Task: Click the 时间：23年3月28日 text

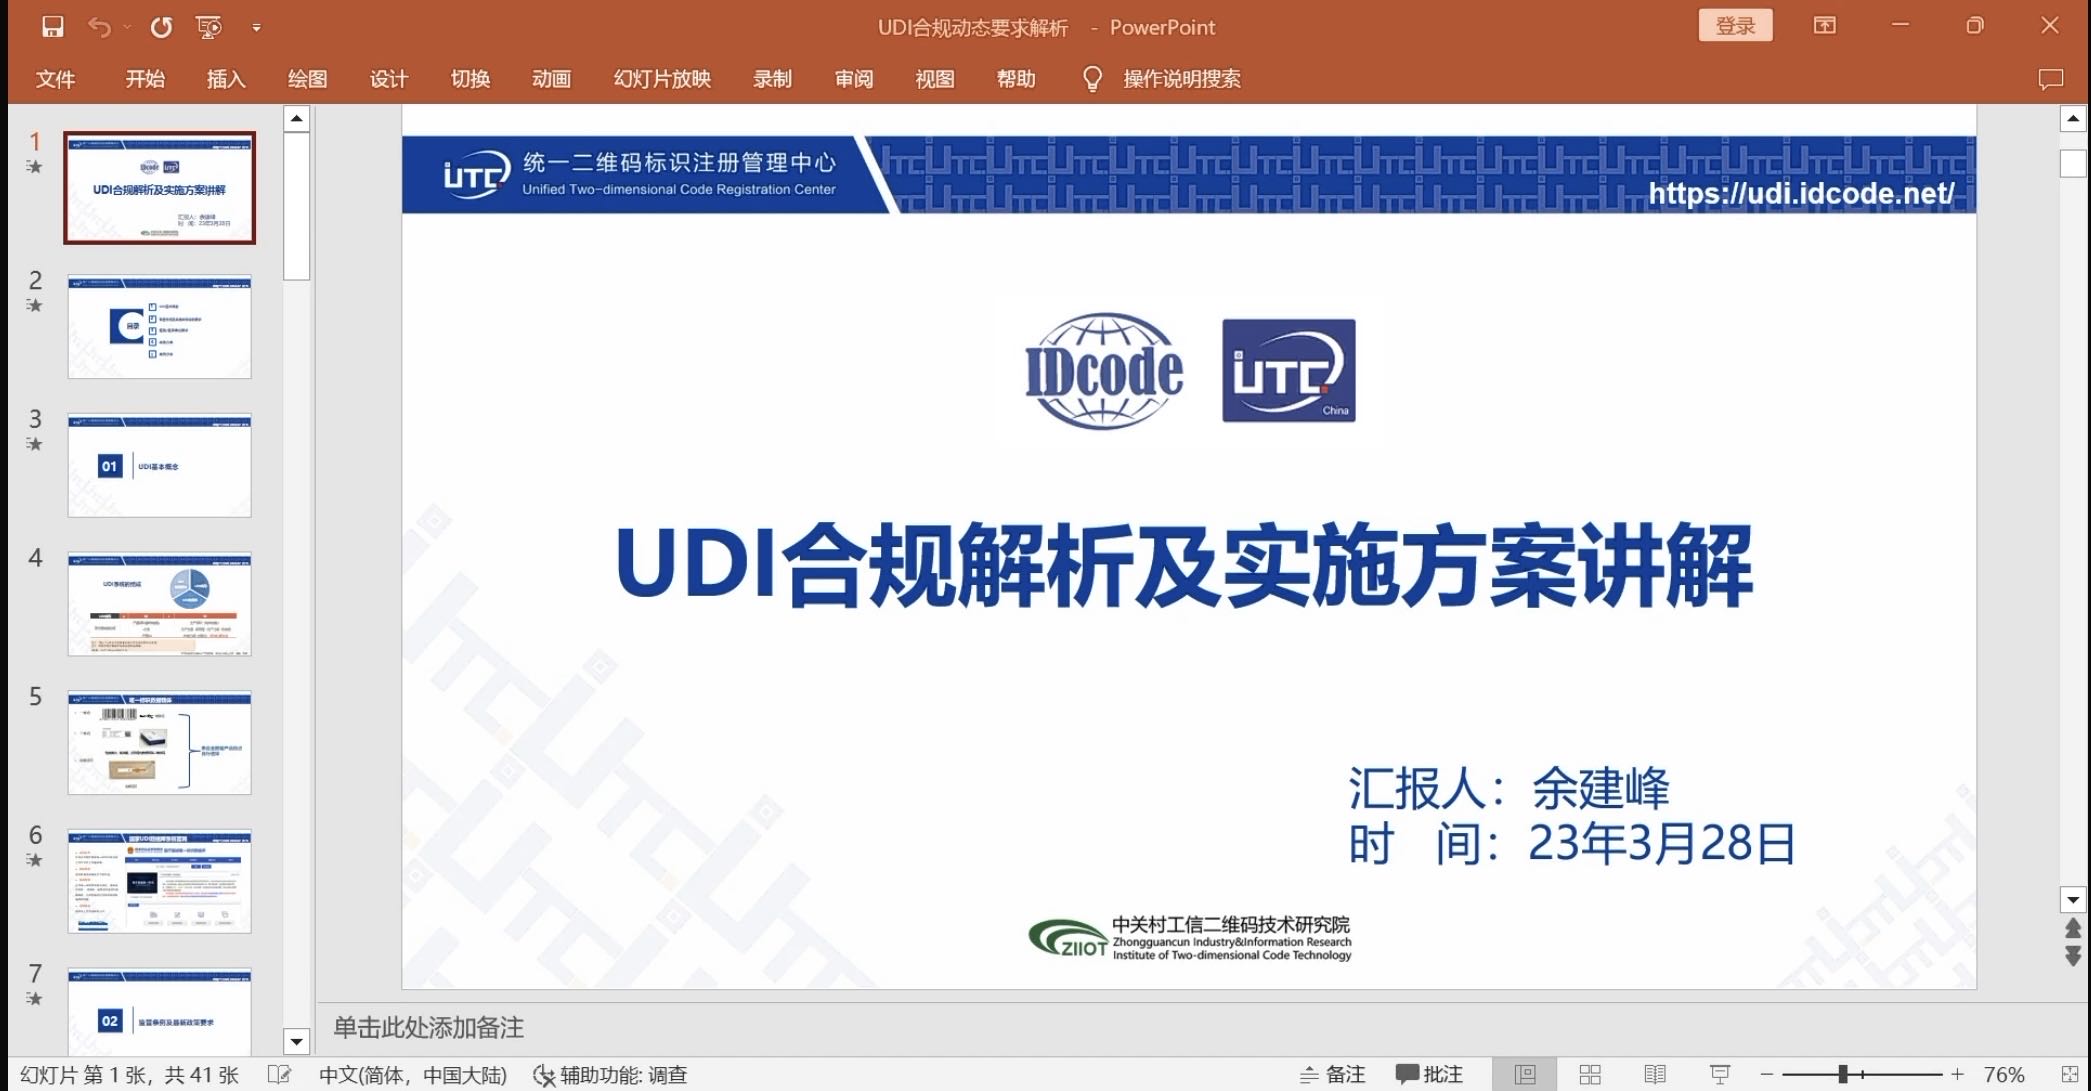Action: click(x=1572, y=843)
